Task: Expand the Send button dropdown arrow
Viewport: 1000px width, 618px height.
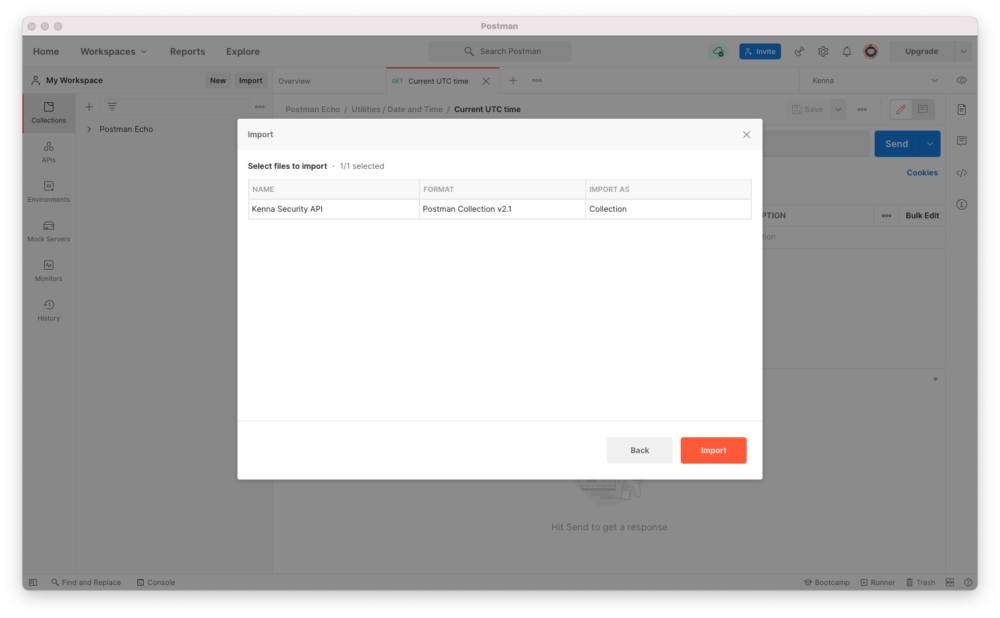Action: click(x=930, y=144)
